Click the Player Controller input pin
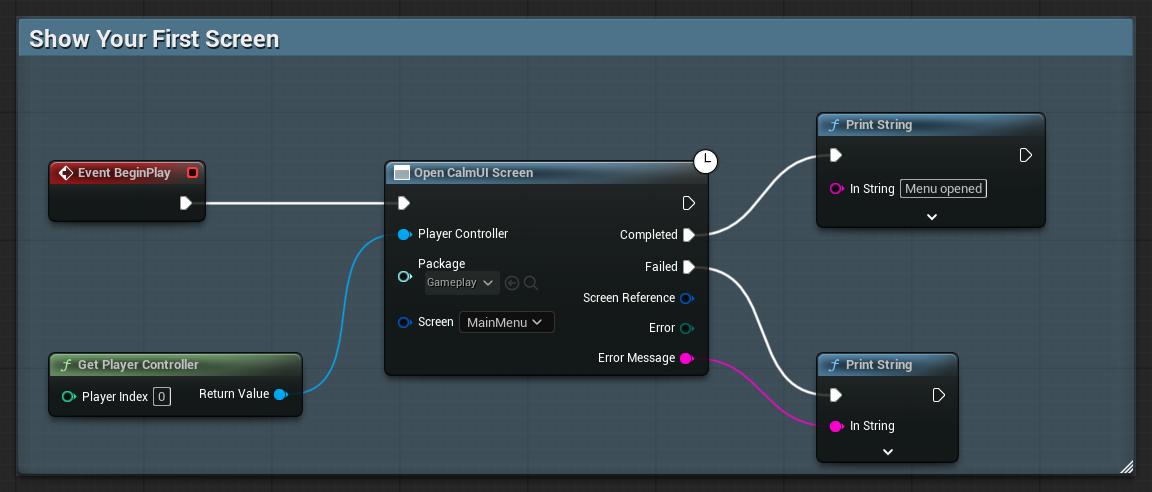Viewport: 1152px width, 492px height. pyautogui.click(x=404, y=234)
